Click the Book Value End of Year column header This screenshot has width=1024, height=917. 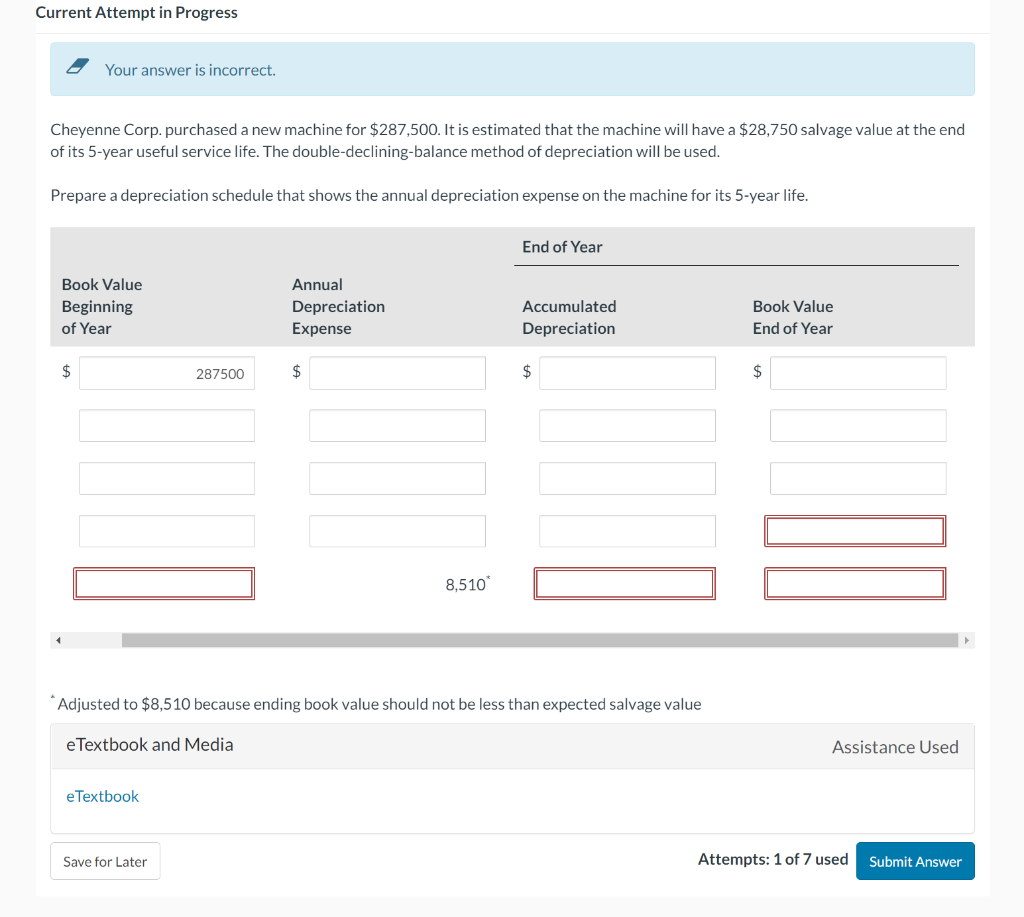click(x=793, y=317)
